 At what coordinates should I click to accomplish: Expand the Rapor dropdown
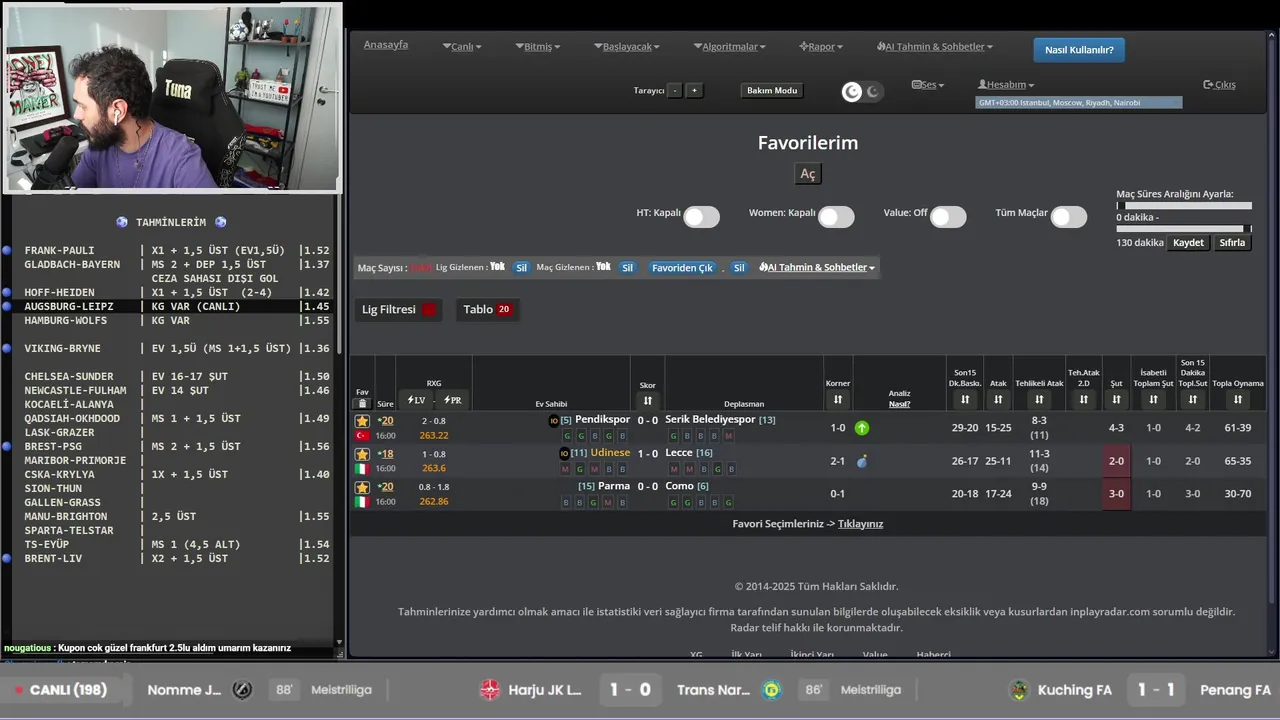821,47
